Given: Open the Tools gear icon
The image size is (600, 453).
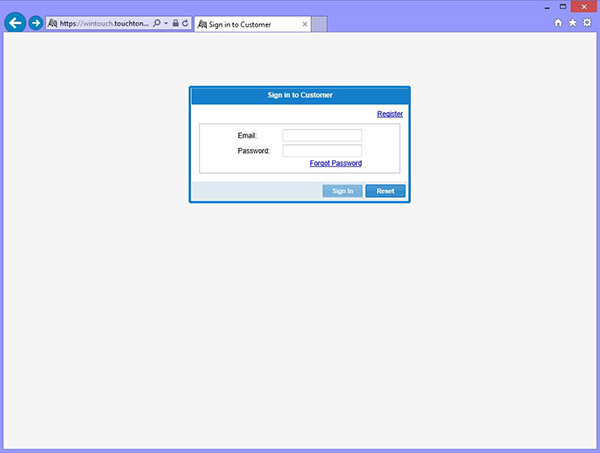Looking at the screenshot, I should (587, 23).
